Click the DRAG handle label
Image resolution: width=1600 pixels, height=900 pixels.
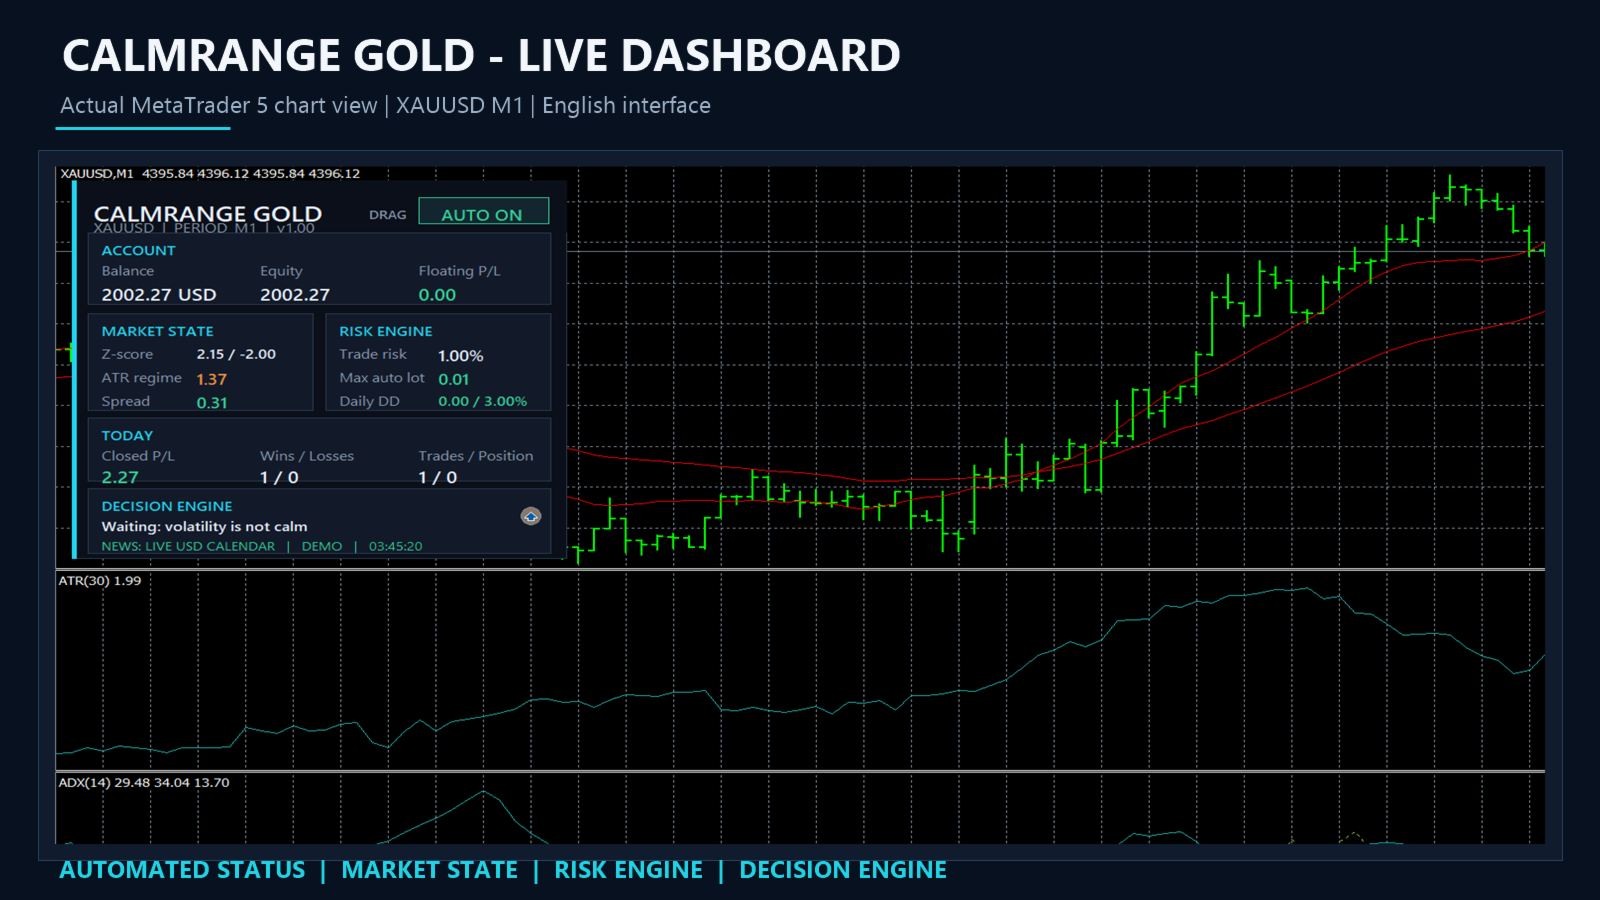387,215
